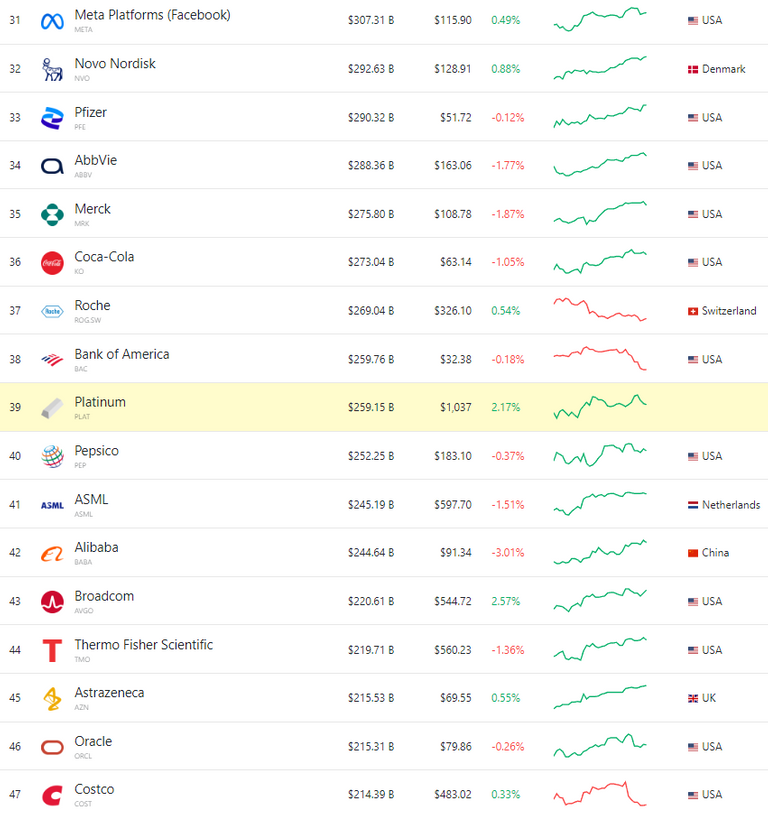Open the ASML company name link
This screenshot has height=815, width=768.
click(x=91, y=499)
